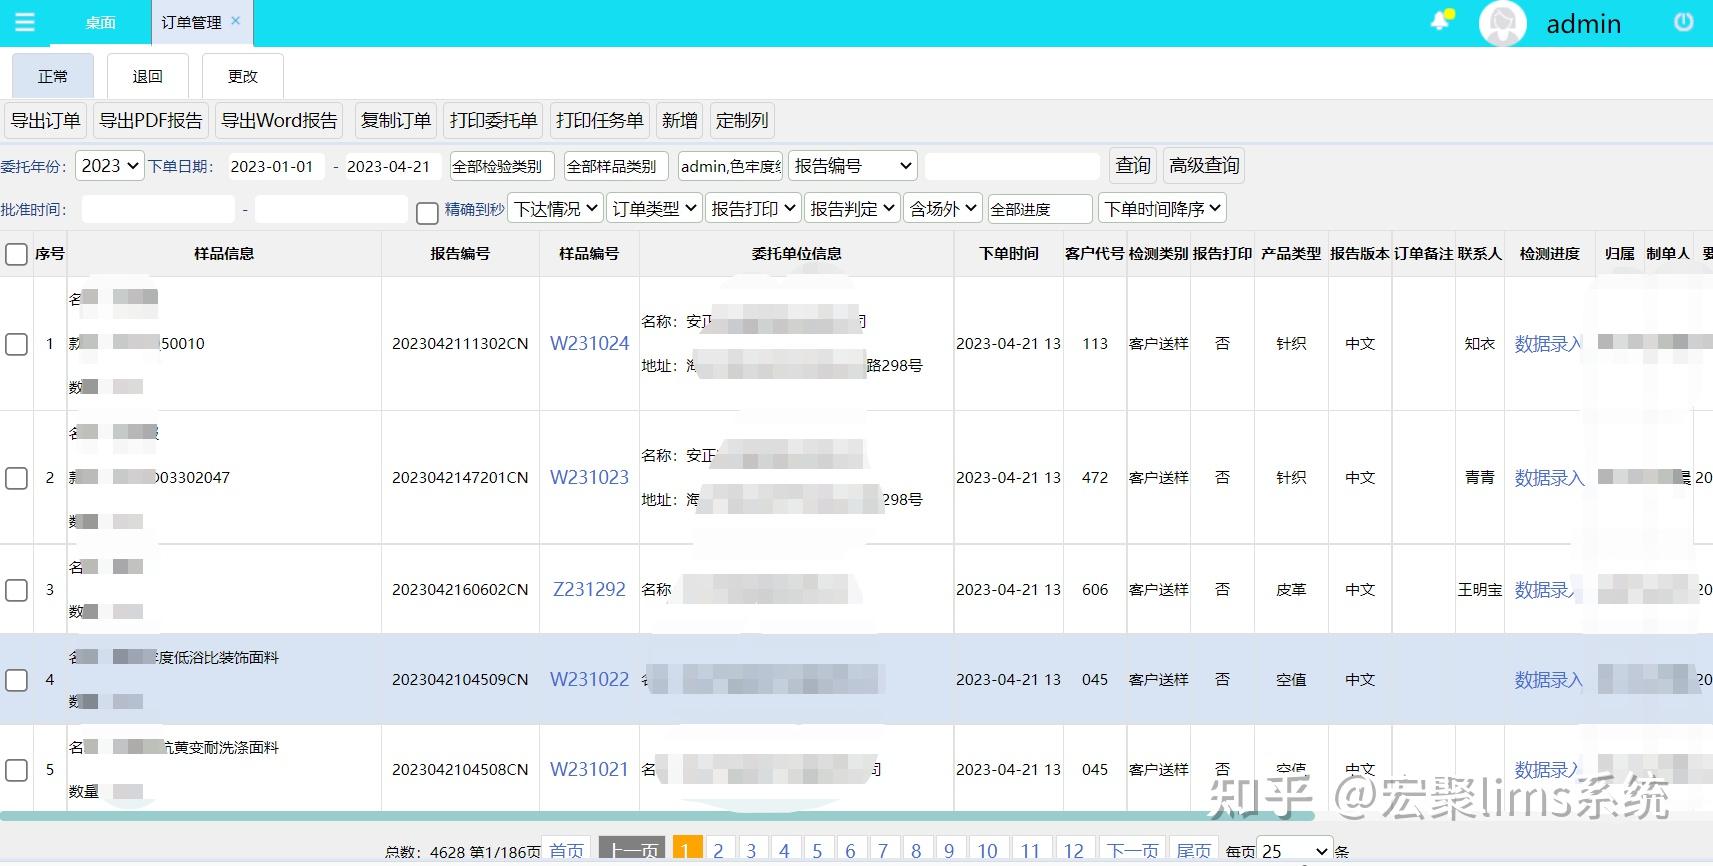The height and width of the screenshot is (866, 1713).
Task: Open the 报告判定 dropdown
Action: click(852, 209)
